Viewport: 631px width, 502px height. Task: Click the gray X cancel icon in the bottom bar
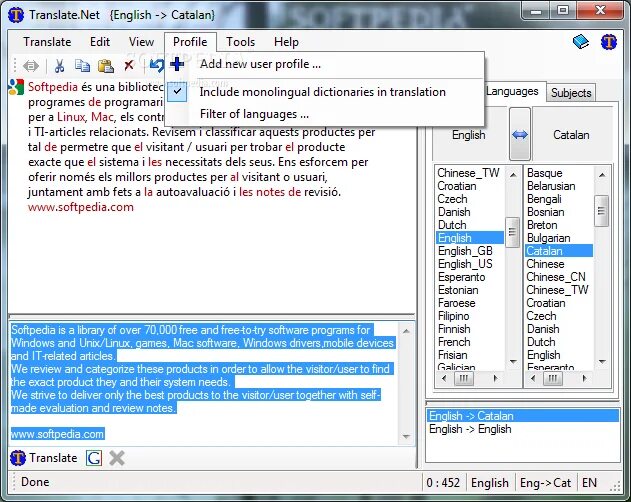(x=117, y=458)
